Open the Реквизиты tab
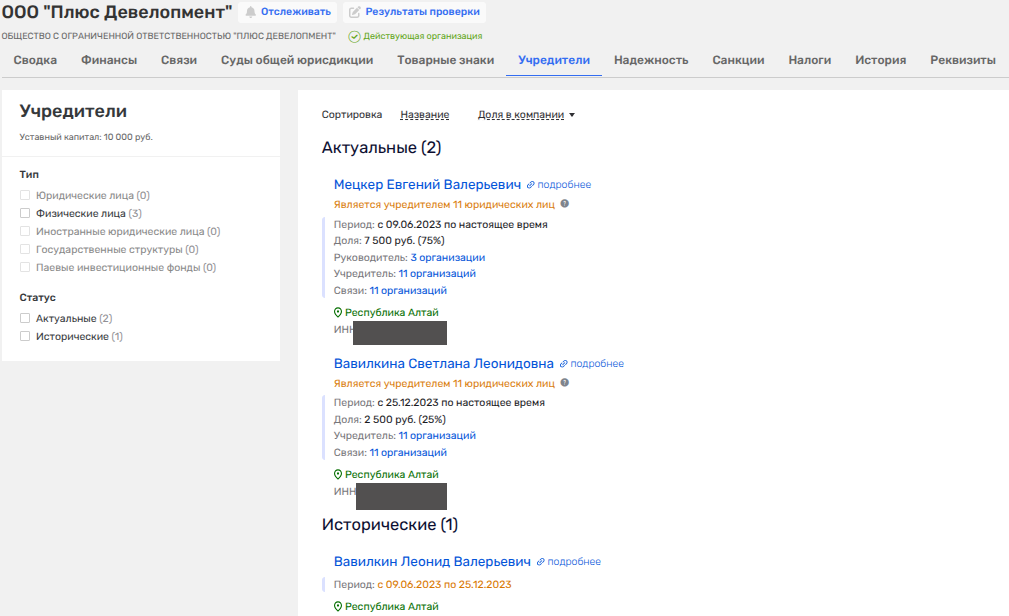 963,60
